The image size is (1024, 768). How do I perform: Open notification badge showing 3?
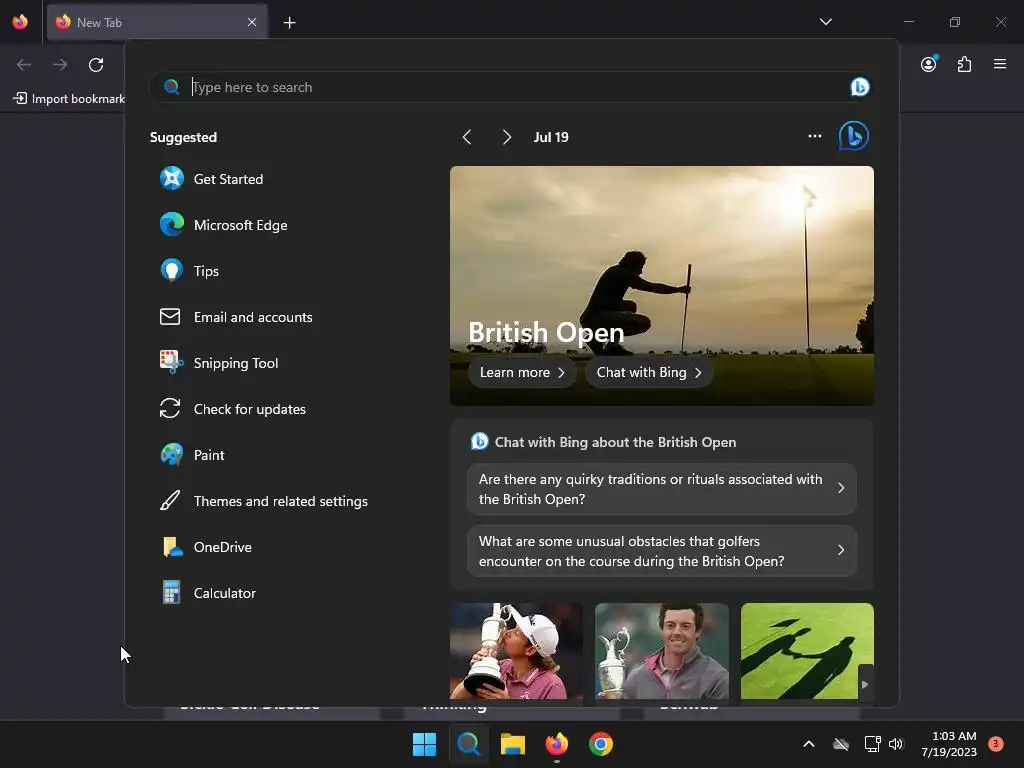point(995,744)
